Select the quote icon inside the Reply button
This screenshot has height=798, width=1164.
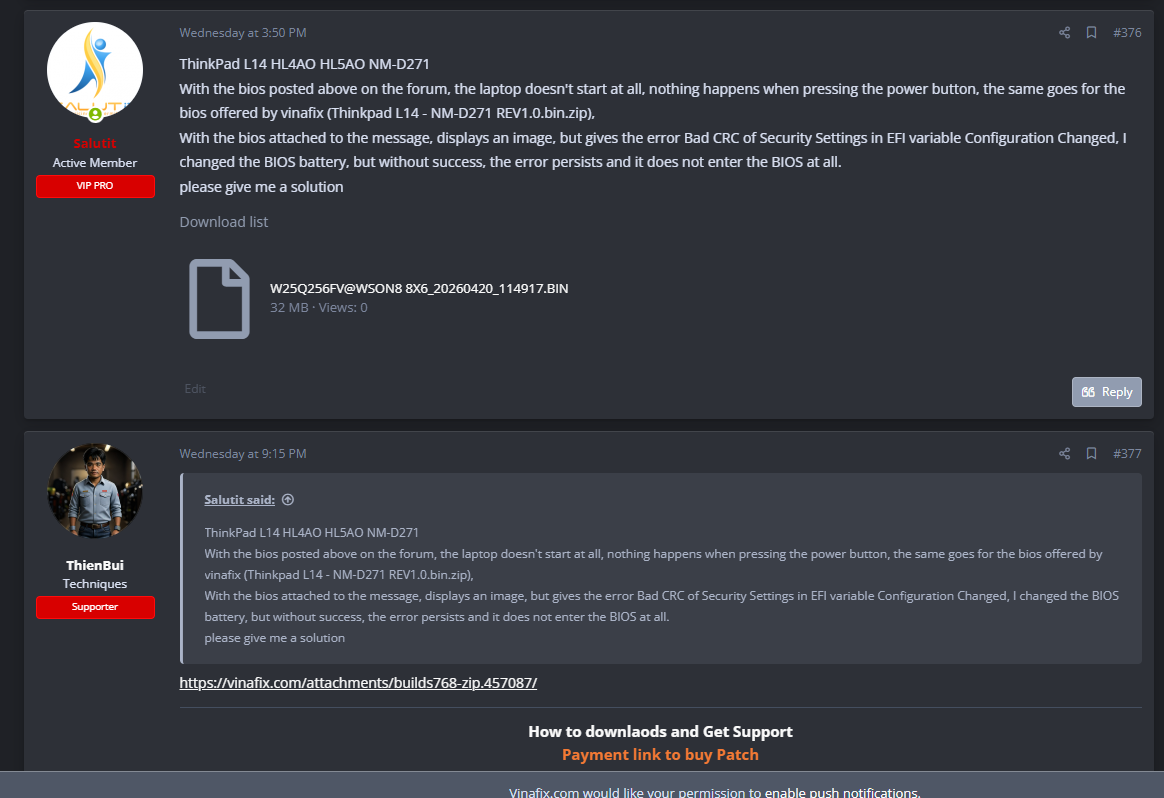click(x=1087, y=392)
